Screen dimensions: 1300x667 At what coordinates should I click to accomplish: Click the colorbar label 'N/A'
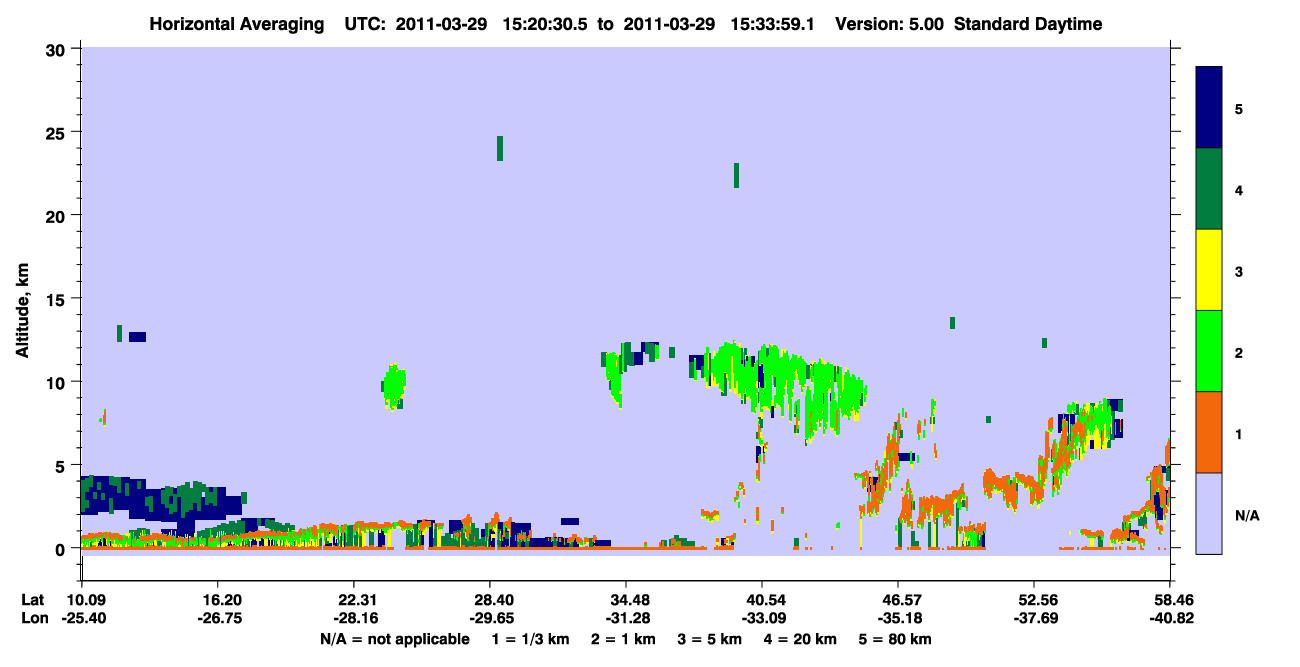1246,515
